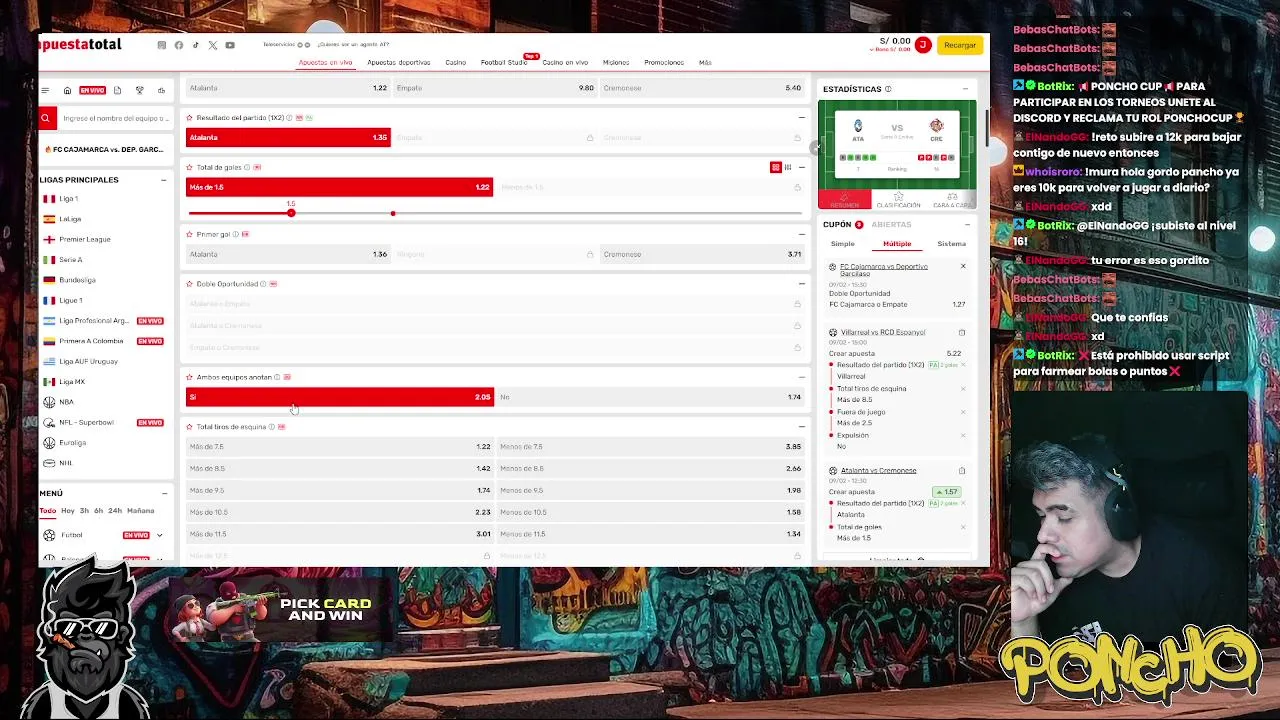
Task: Show info for Doble Oportunidad market
Action: (264, 284)
